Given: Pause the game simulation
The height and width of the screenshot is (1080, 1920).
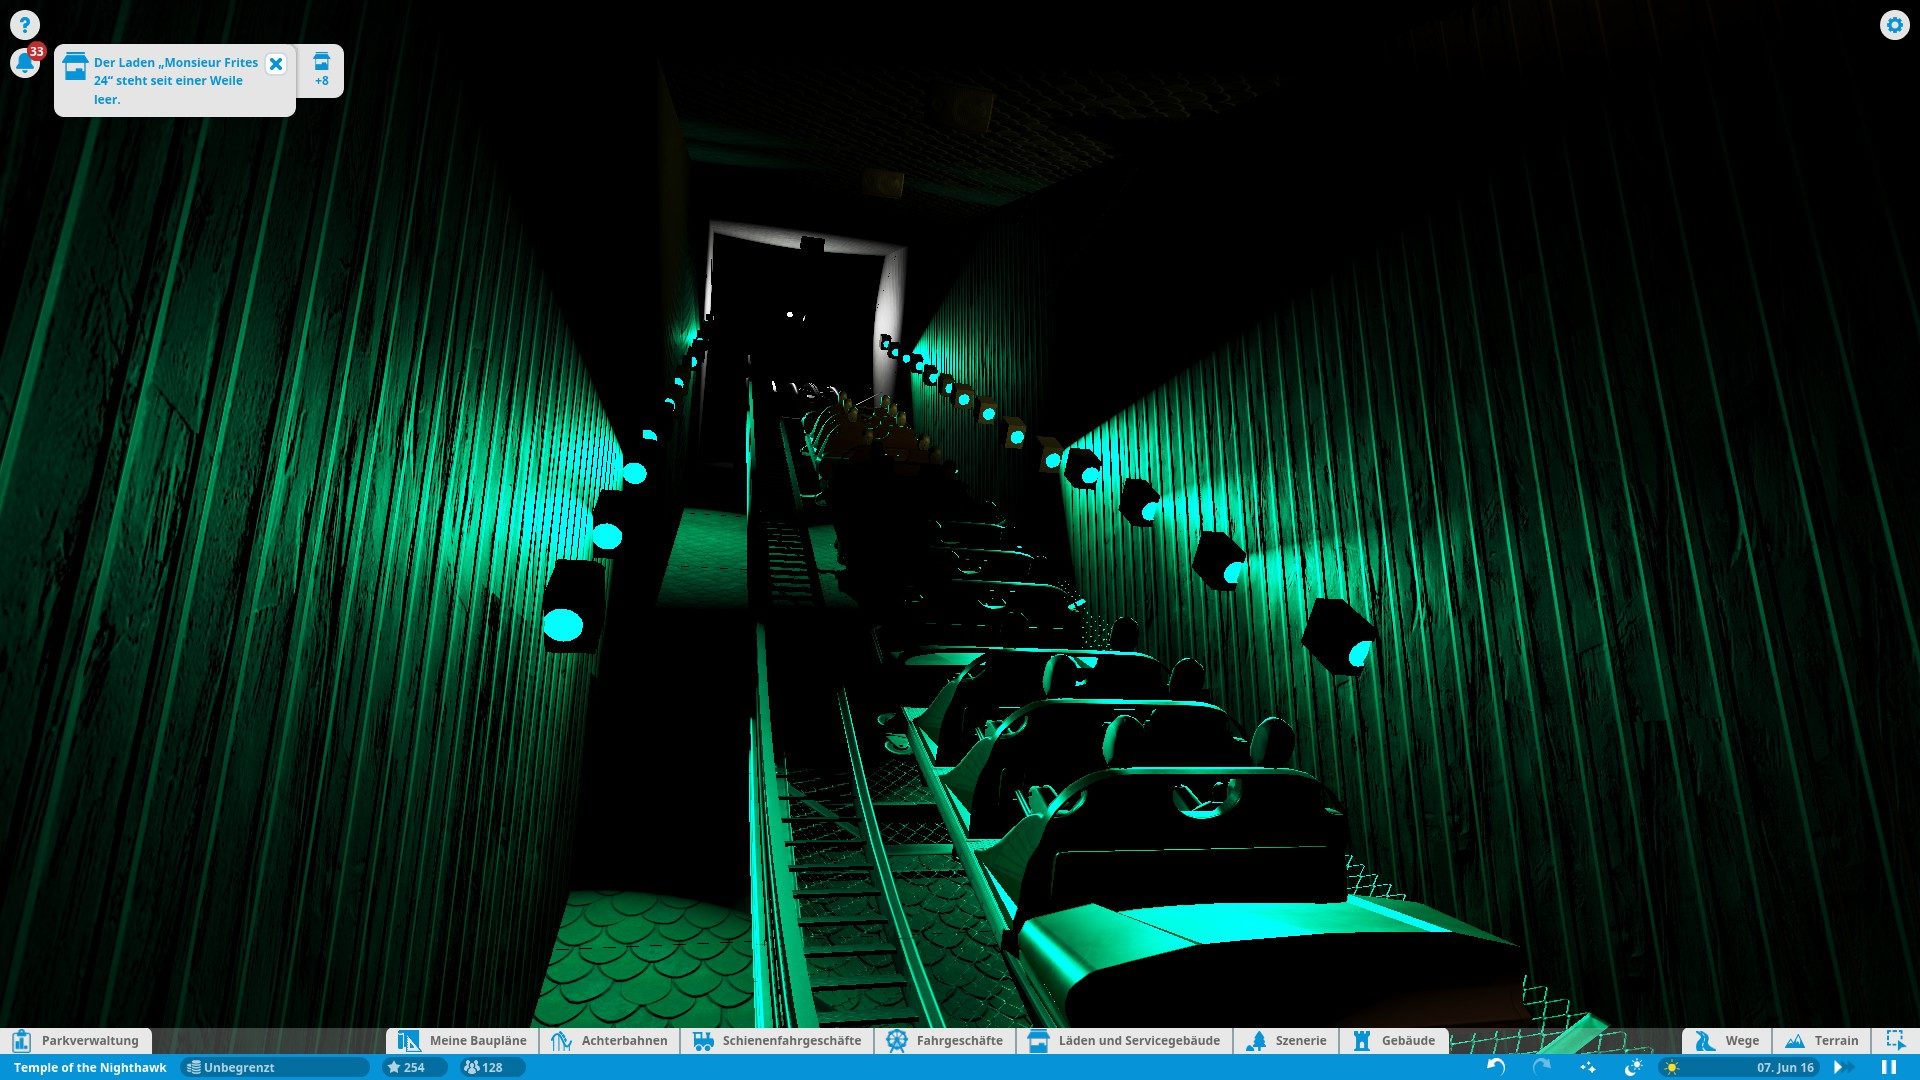Looking at the screenshot, I should coord(1889,1067).
